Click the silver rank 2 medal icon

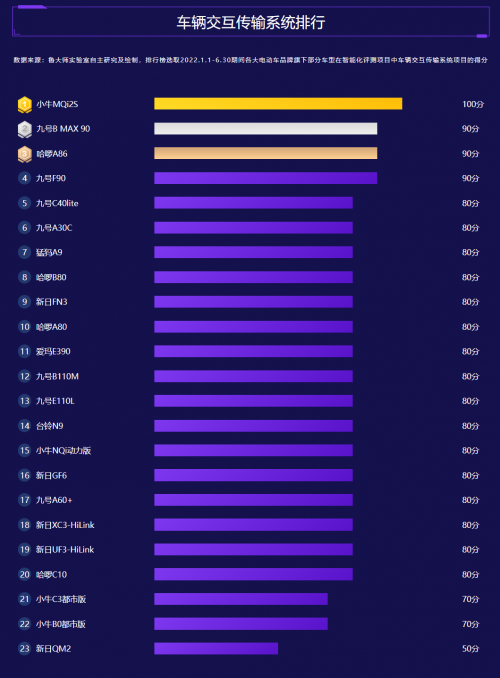pos(25,129)
